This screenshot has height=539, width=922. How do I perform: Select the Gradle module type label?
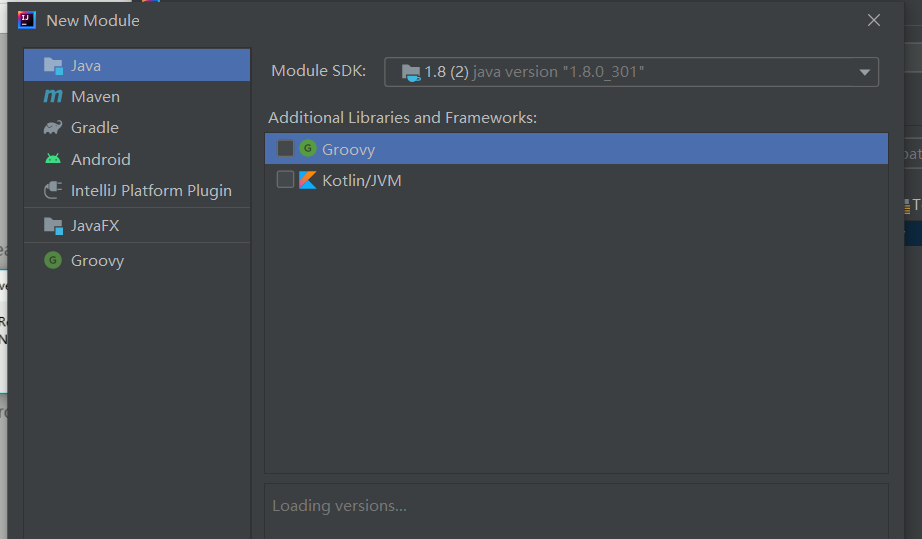[x=95, y=128]
